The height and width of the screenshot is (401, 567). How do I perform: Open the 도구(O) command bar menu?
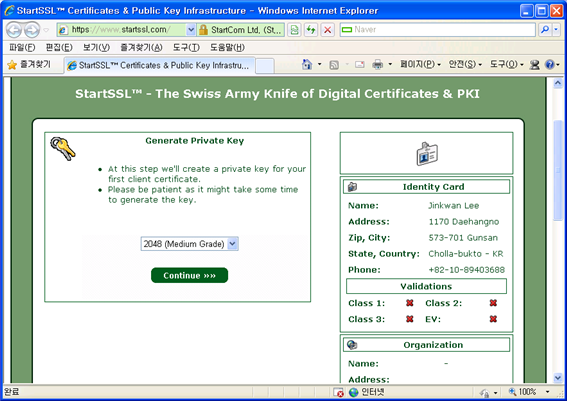[507, 65]
